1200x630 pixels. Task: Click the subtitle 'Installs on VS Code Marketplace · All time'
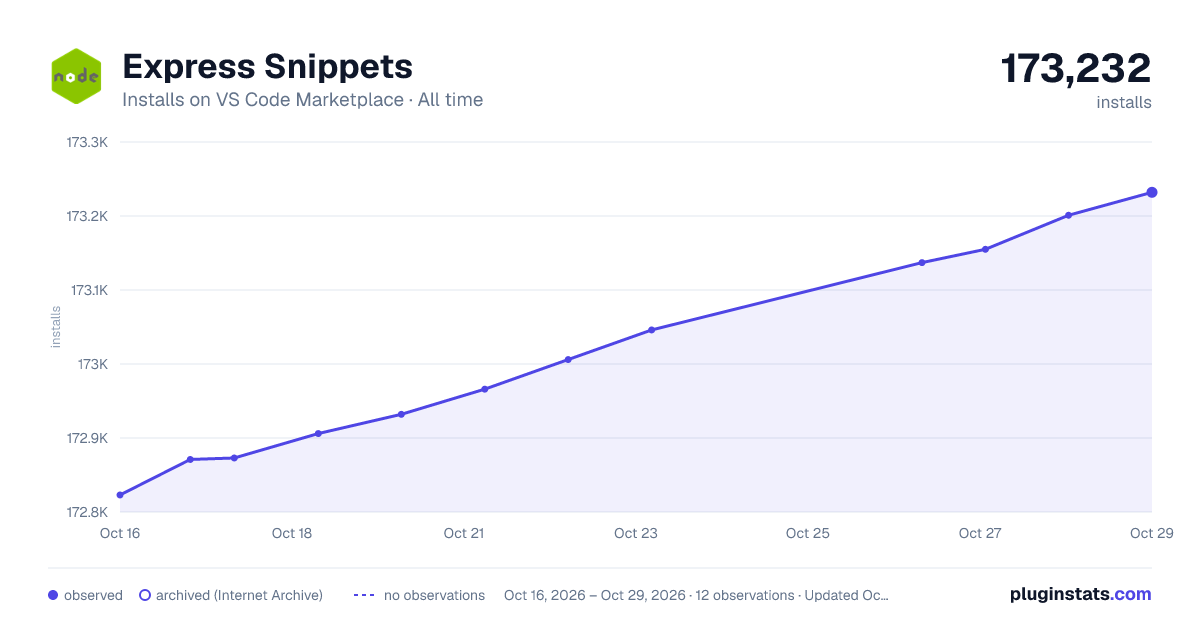(302, 100)
